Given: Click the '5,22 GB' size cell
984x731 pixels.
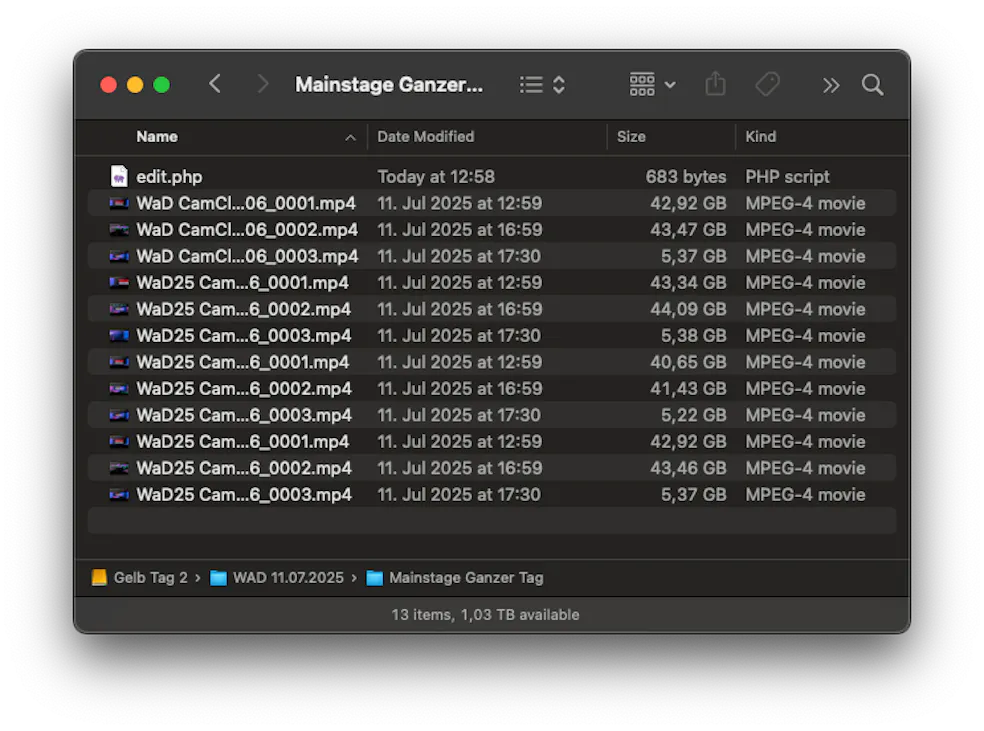Looking at the screenshot, I should [x=693, y=415].
